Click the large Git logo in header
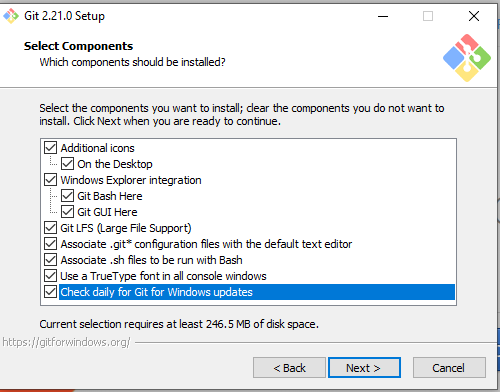The height and width of the screenshot is (392, 500). tap(467, 58)
